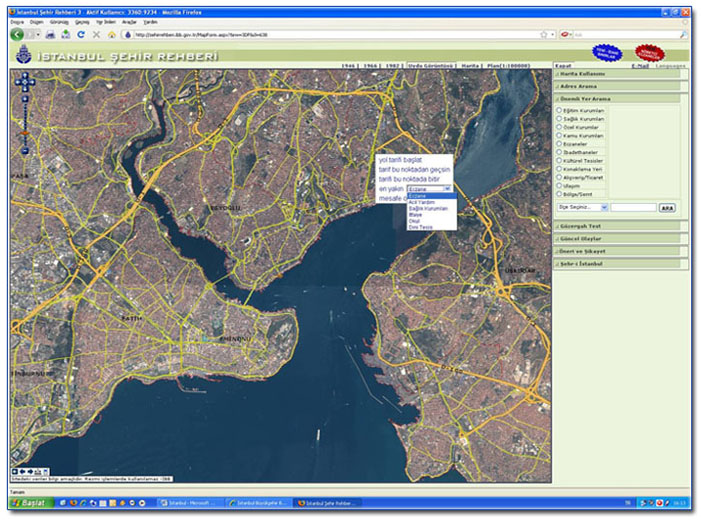Pan the map up with arrow control
This screenshot has width=701, height=520.
tap(25, 75)
